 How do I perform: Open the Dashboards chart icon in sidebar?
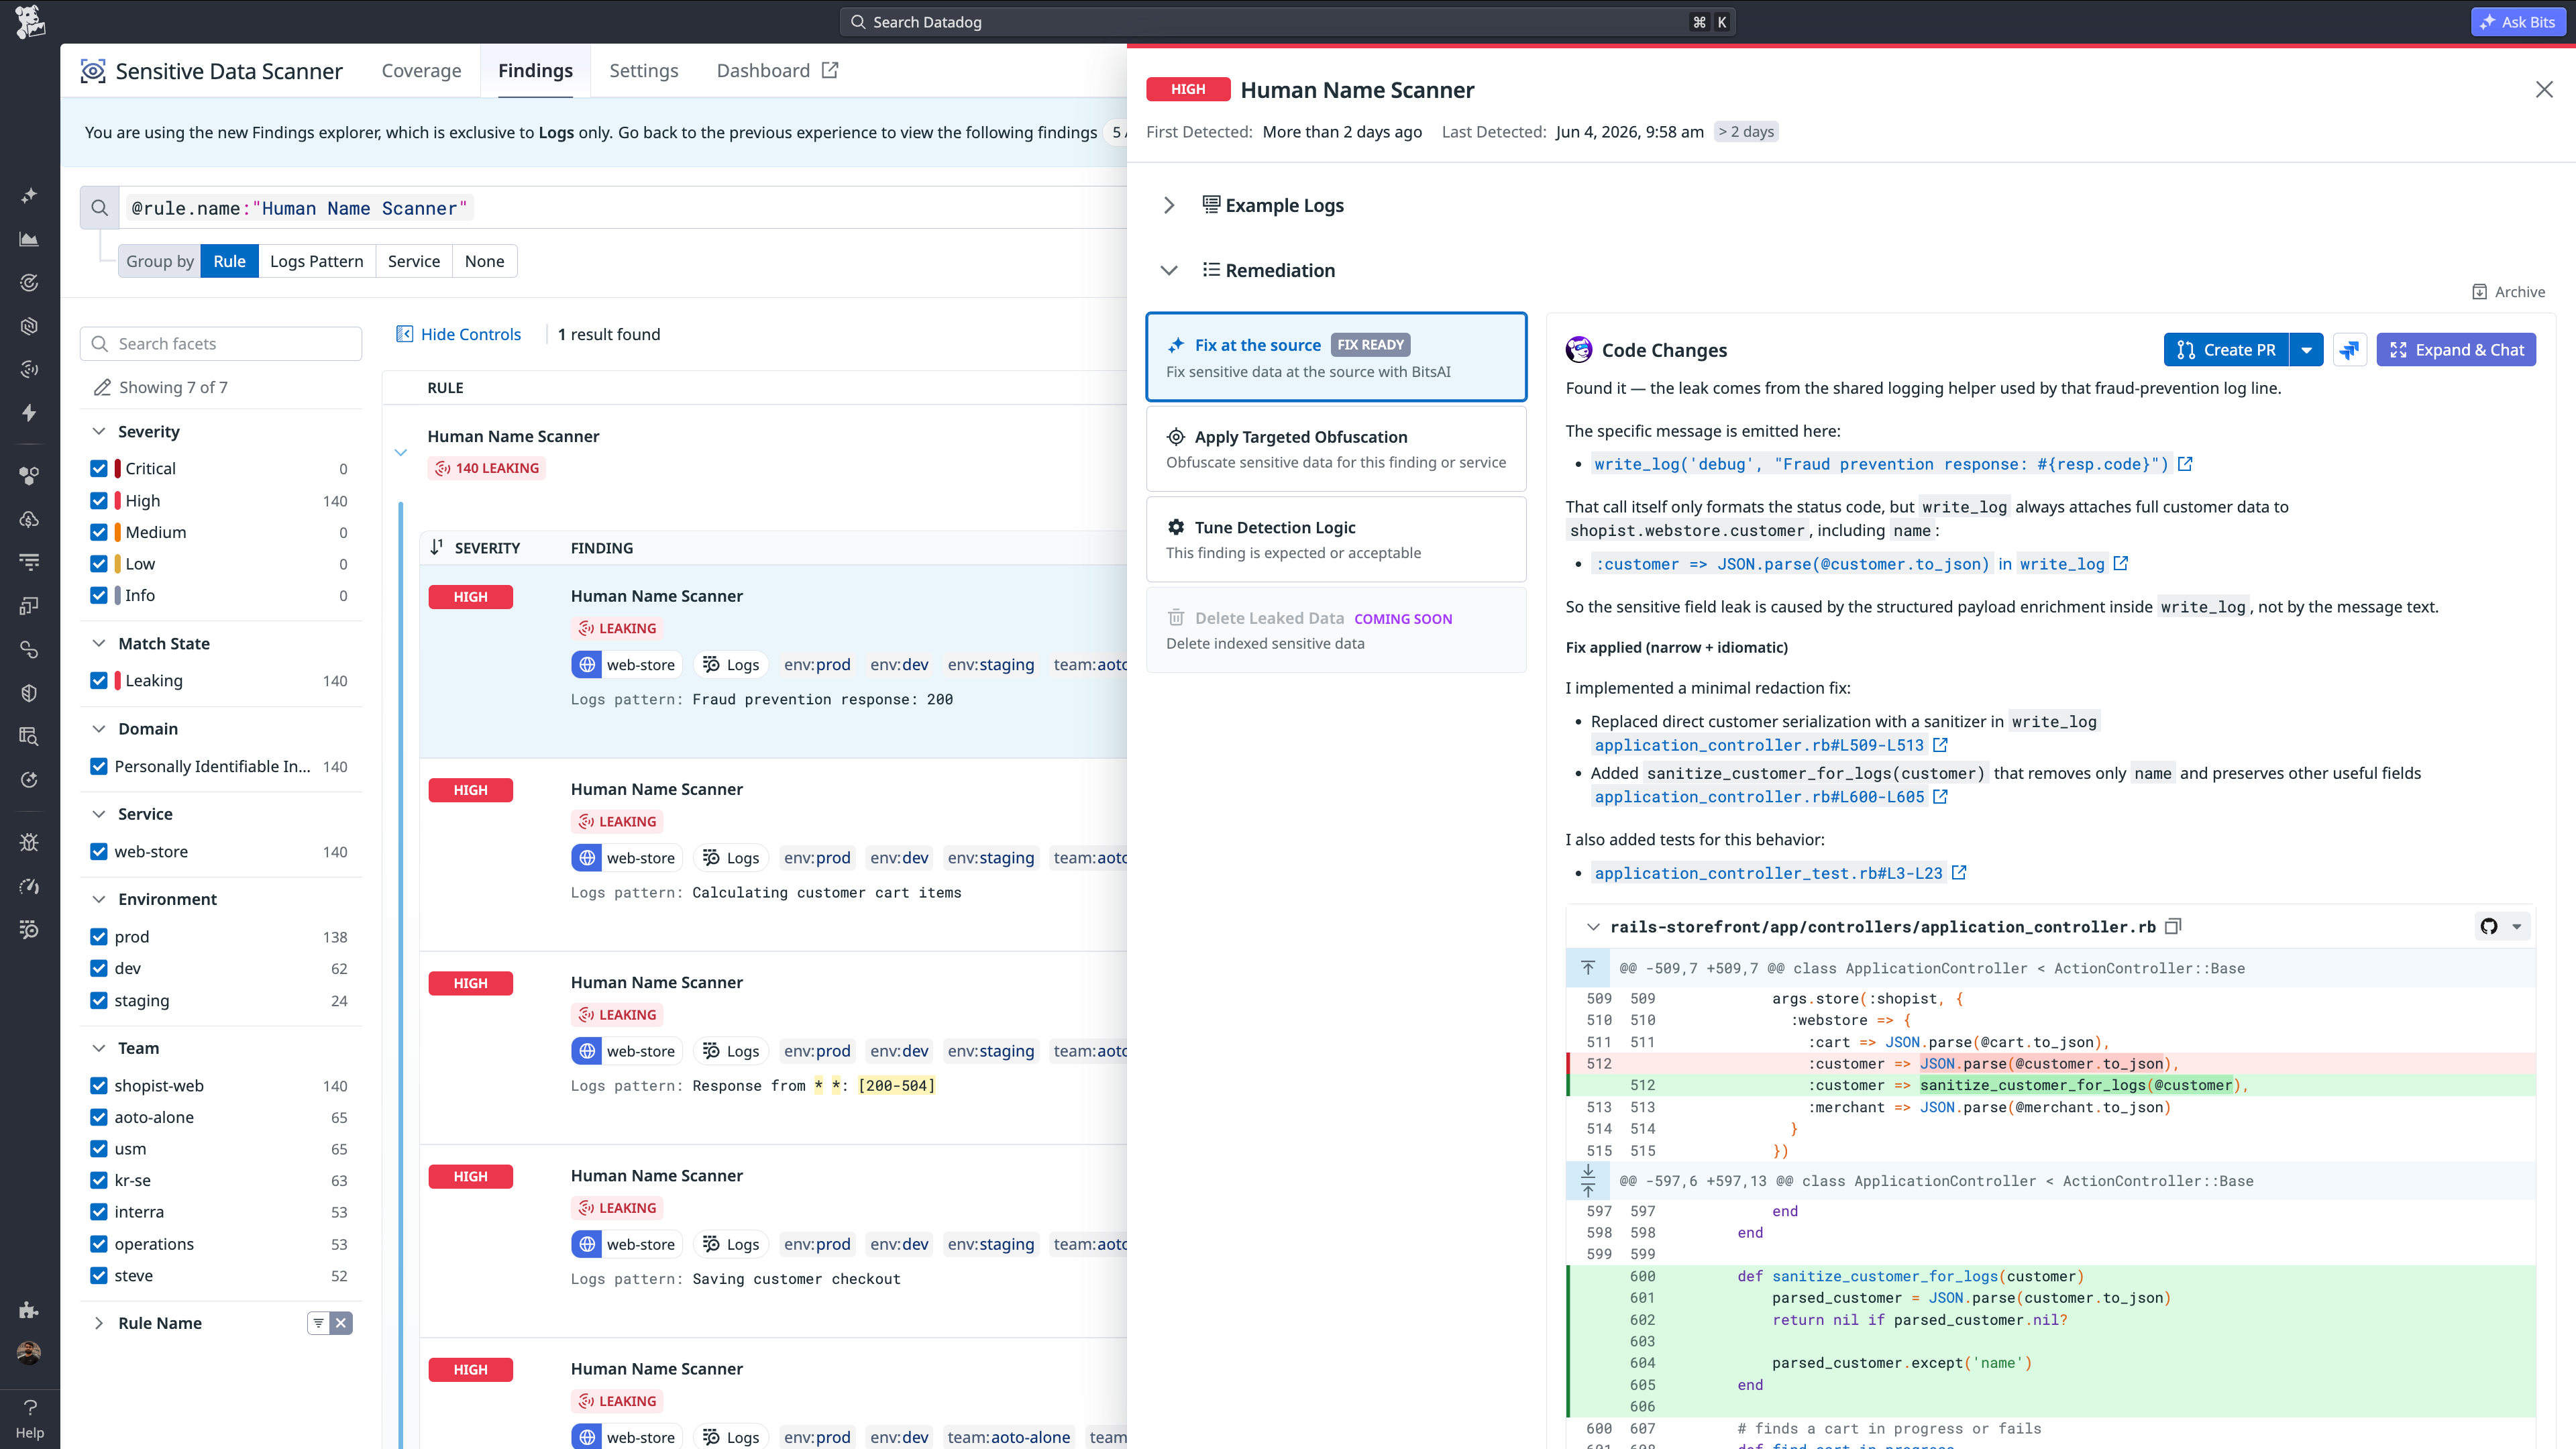coord(29,239)
